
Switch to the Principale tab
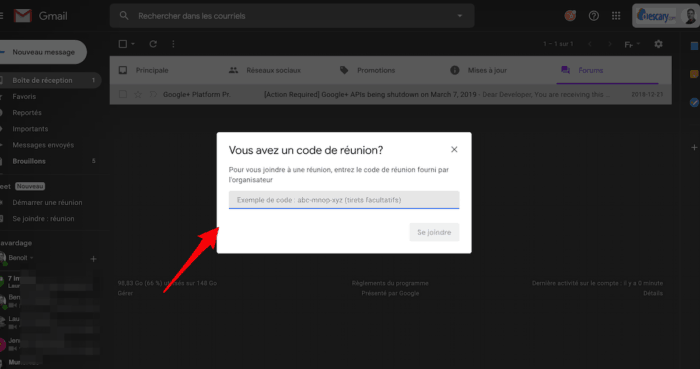[165, 70]
